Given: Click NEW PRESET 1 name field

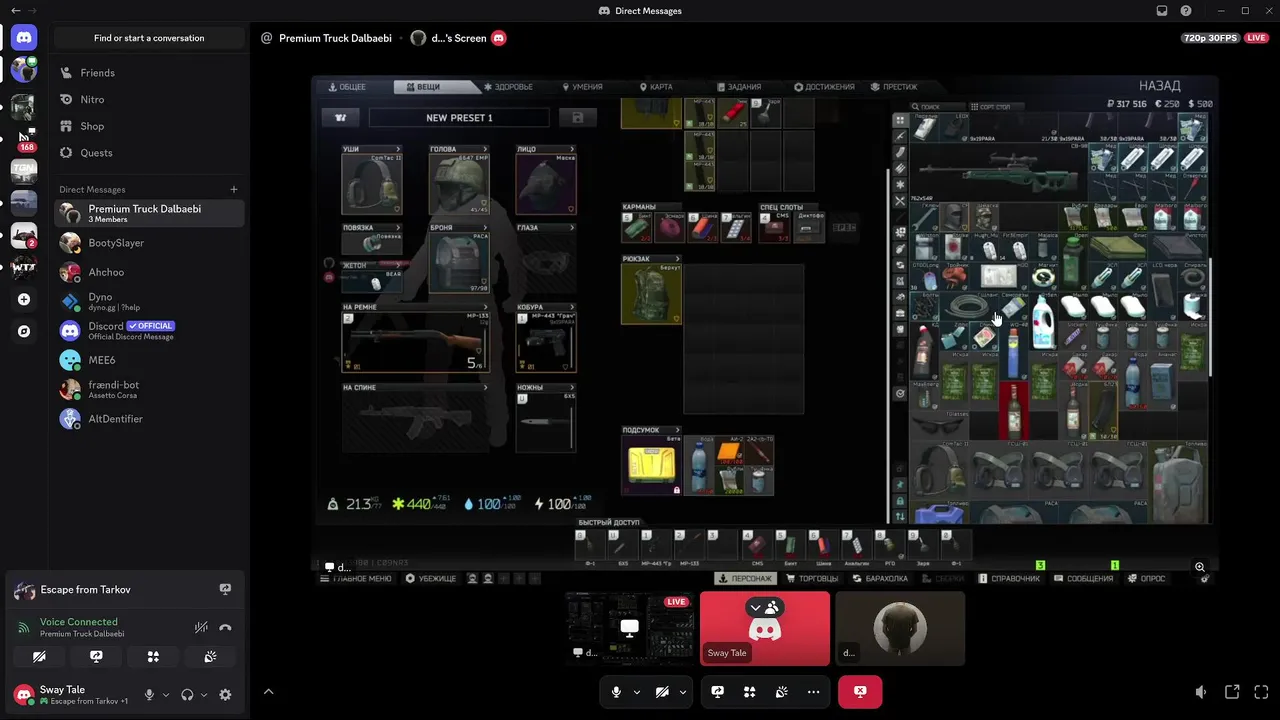Looking at the screenshot, I should click(459, 117).
